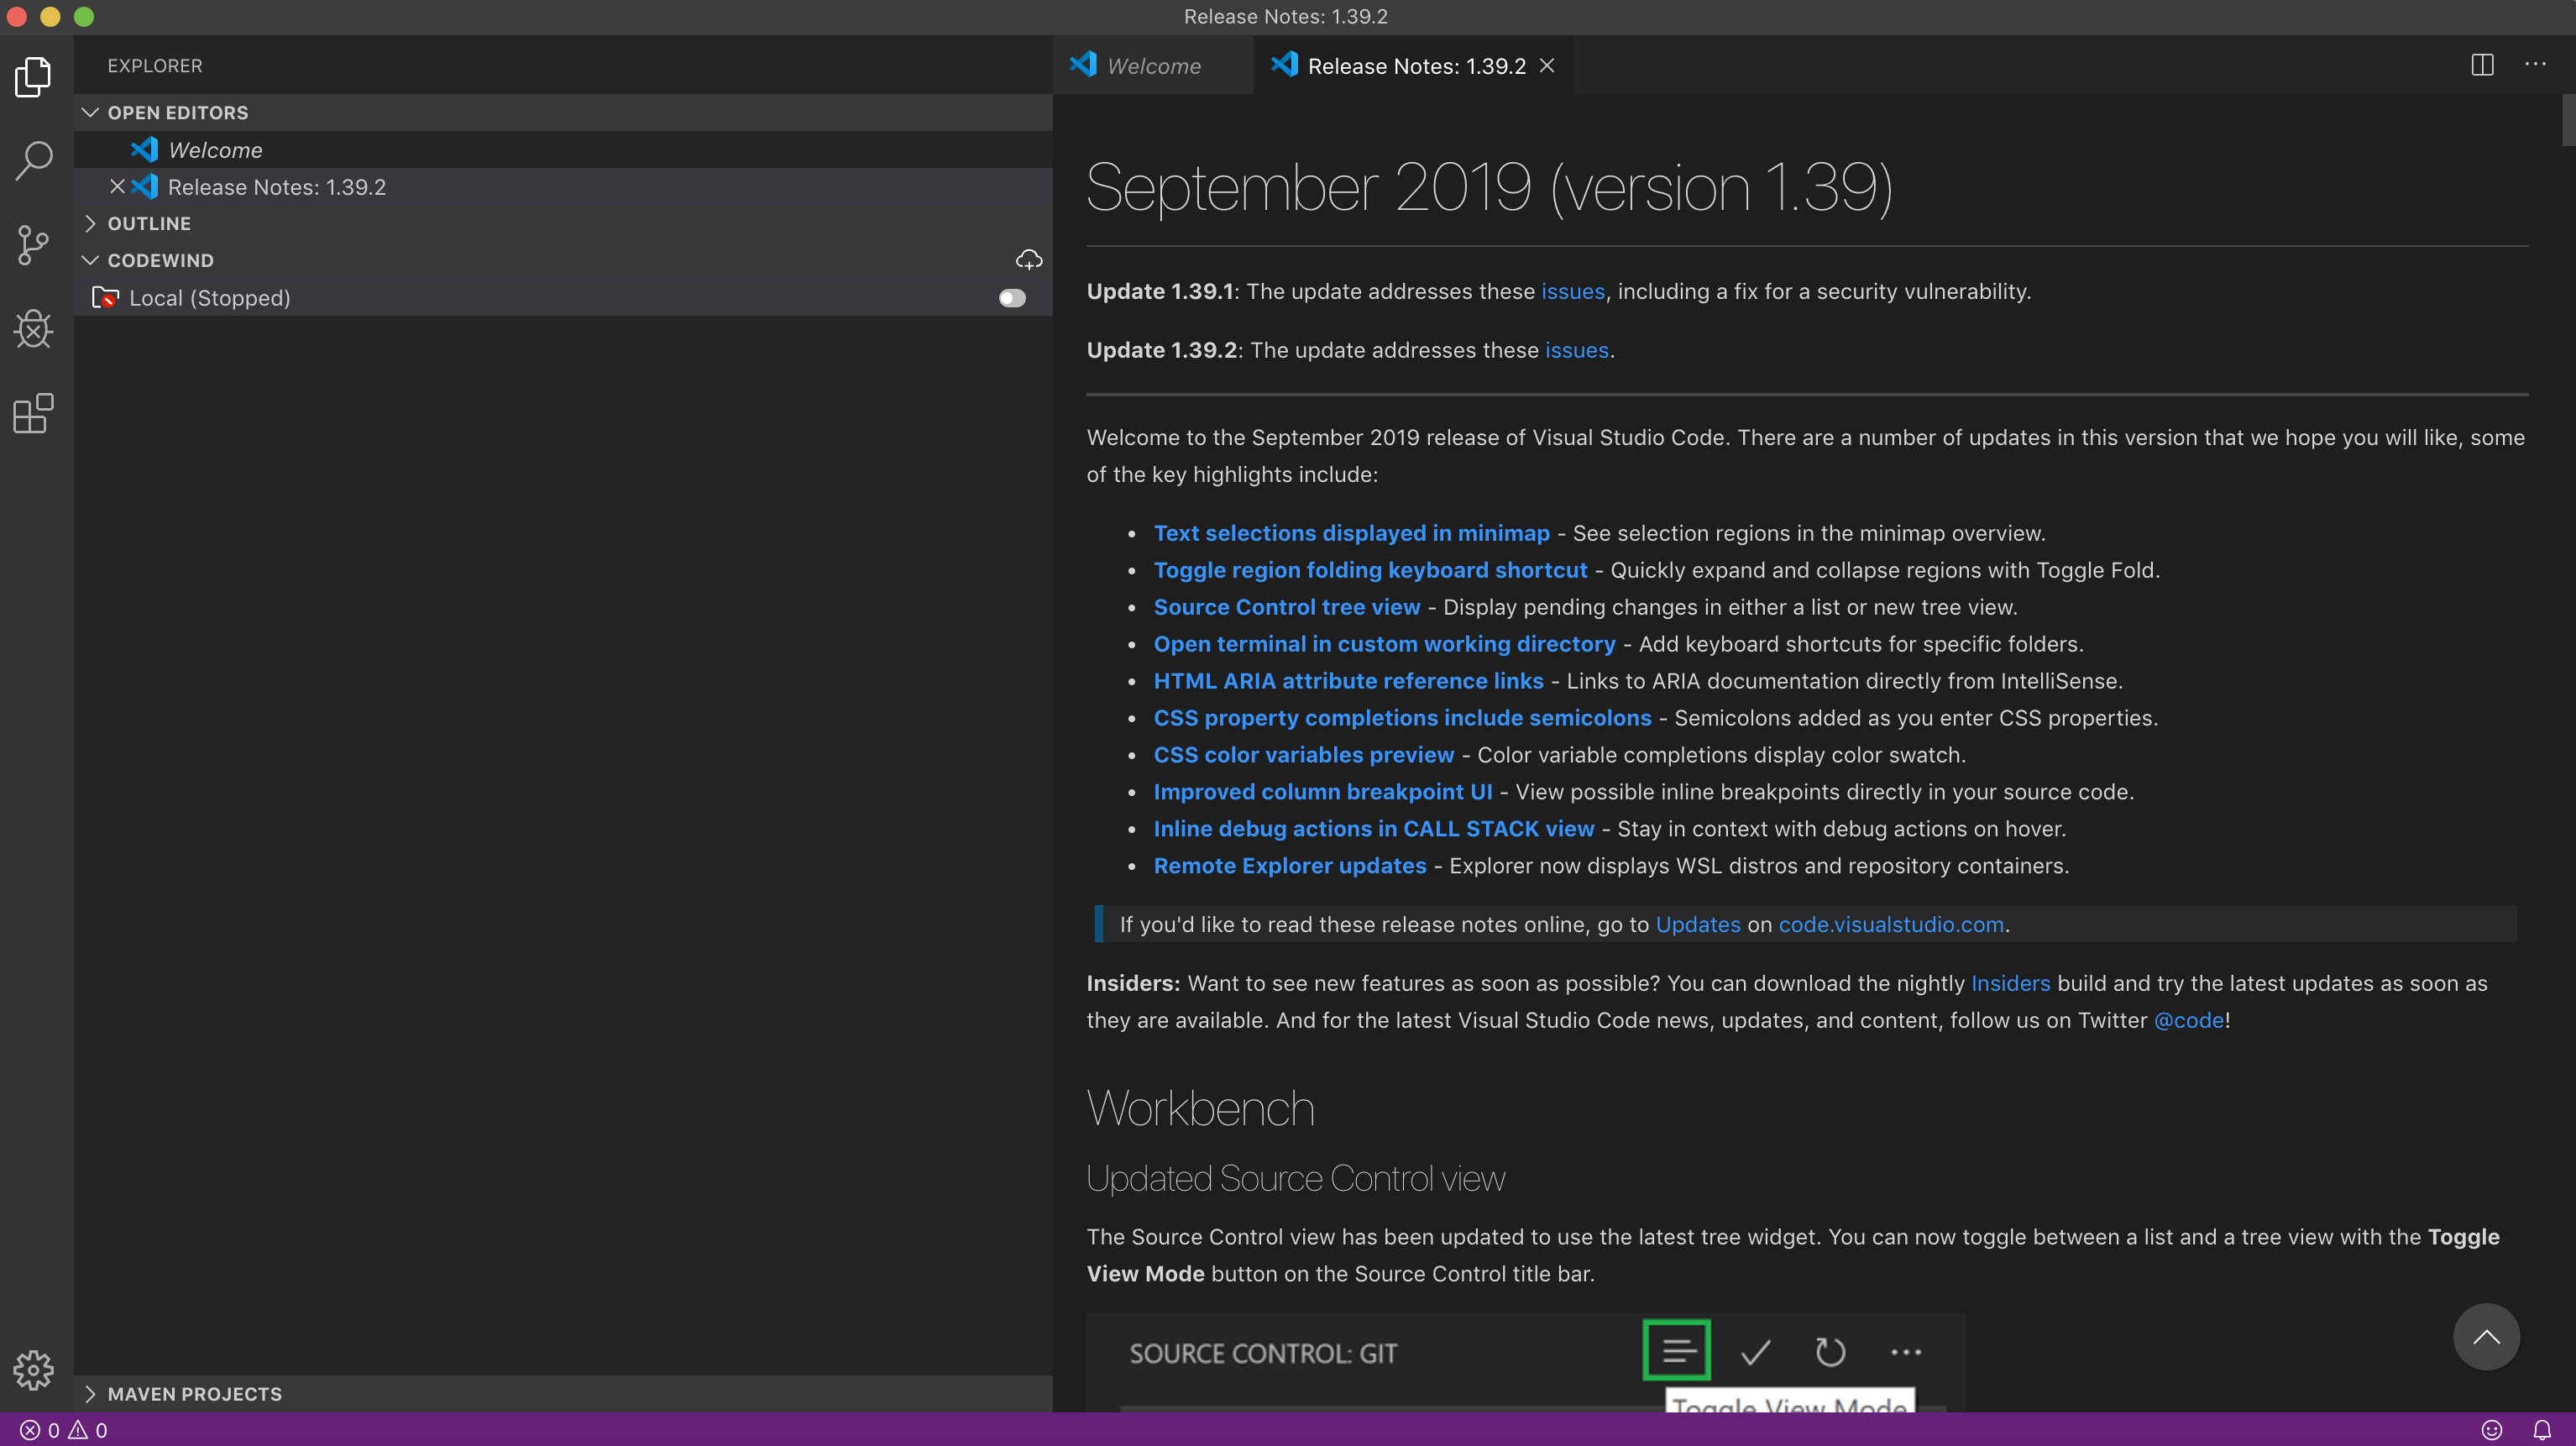
Task: Open the Extensions view
Action: coord(33,414)
